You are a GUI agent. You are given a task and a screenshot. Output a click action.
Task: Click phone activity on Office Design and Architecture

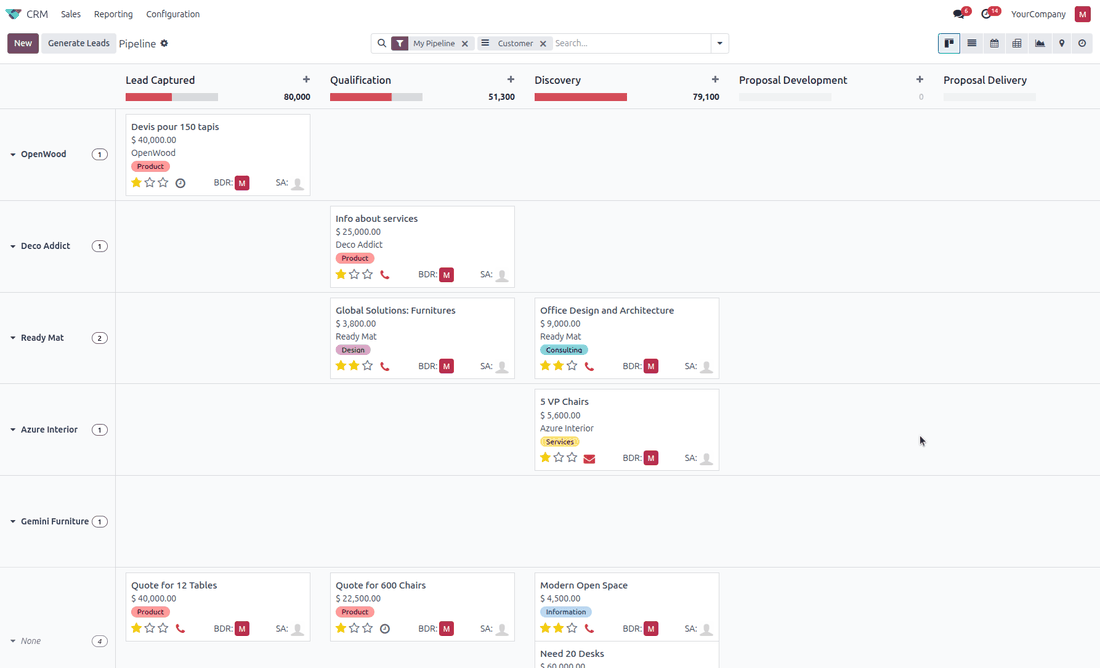(589, 366)
